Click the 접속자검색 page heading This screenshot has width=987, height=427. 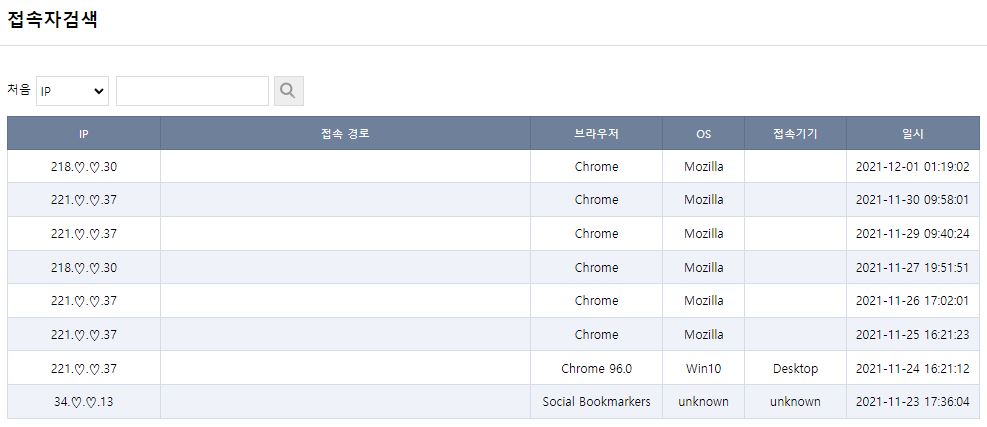(52, 20)
